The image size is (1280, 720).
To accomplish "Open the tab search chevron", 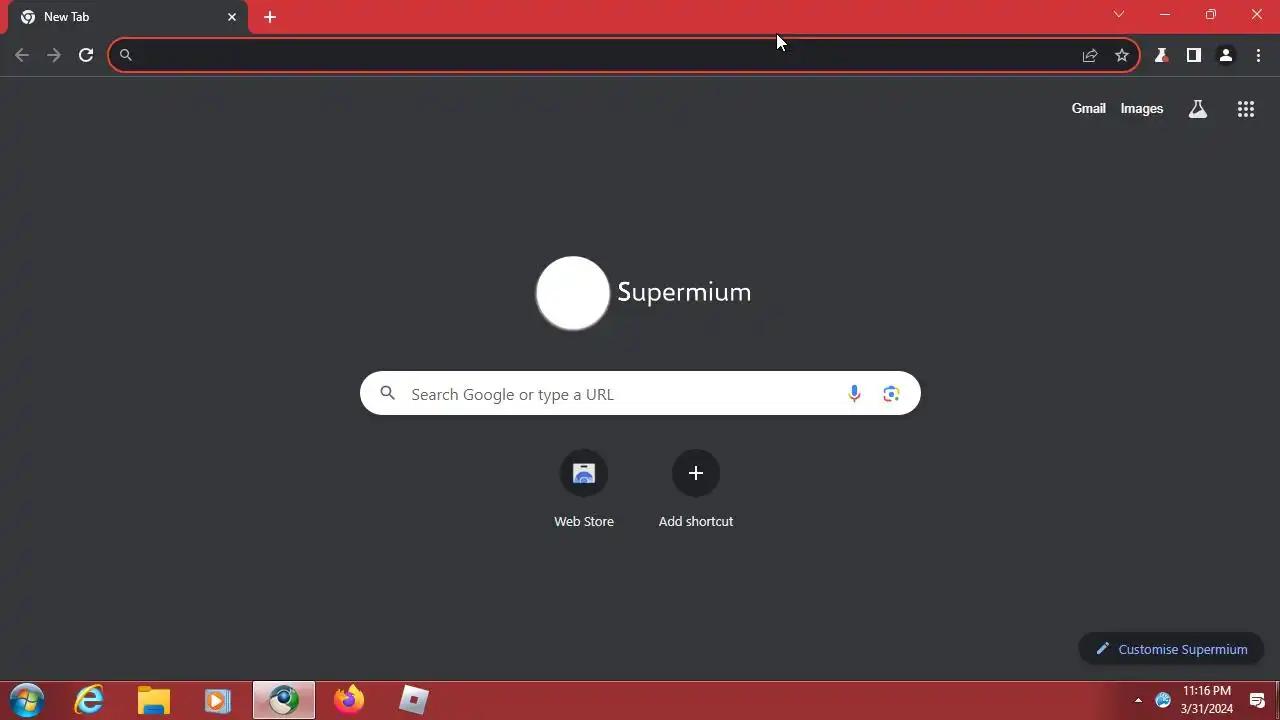I will tap(1119, 14).
